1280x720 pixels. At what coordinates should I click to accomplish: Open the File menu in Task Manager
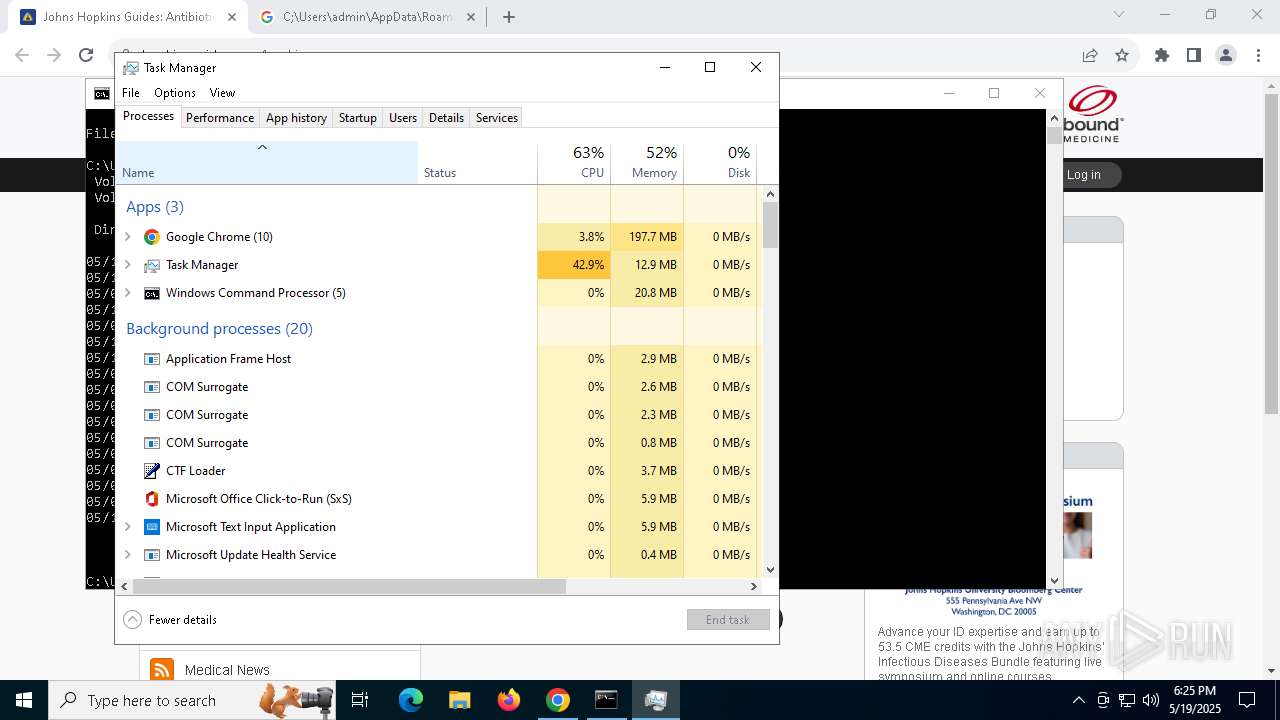(131, 93)
